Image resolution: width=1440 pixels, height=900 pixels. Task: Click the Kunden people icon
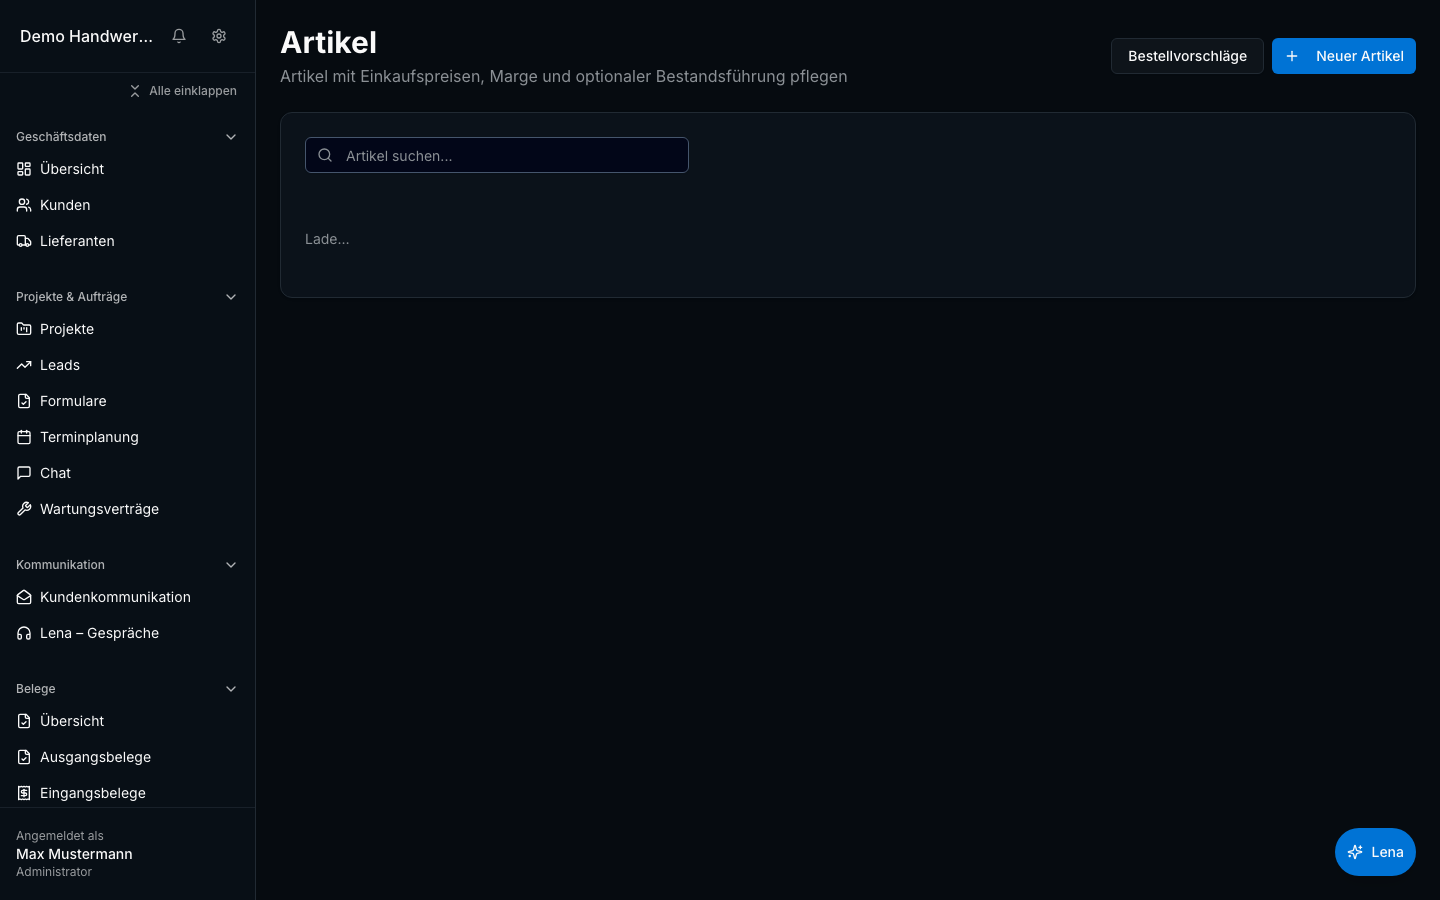coord(24,205)
